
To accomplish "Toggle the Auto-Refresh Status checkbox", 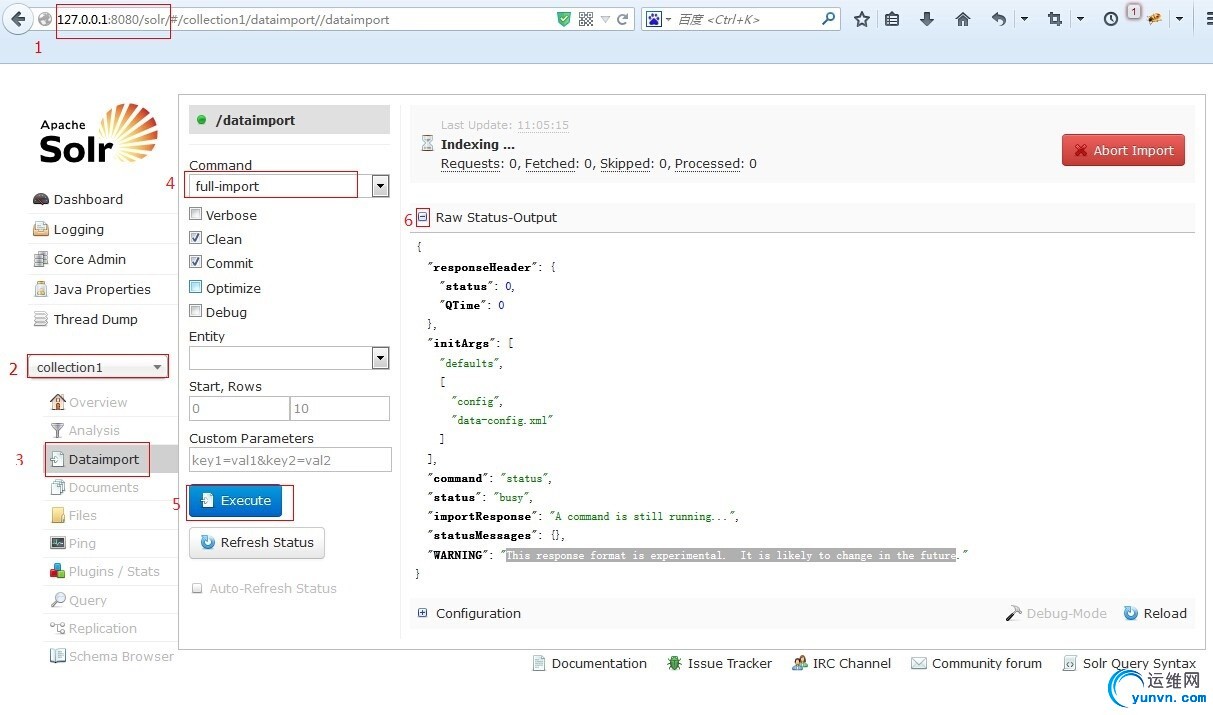I will click(197, 588).
